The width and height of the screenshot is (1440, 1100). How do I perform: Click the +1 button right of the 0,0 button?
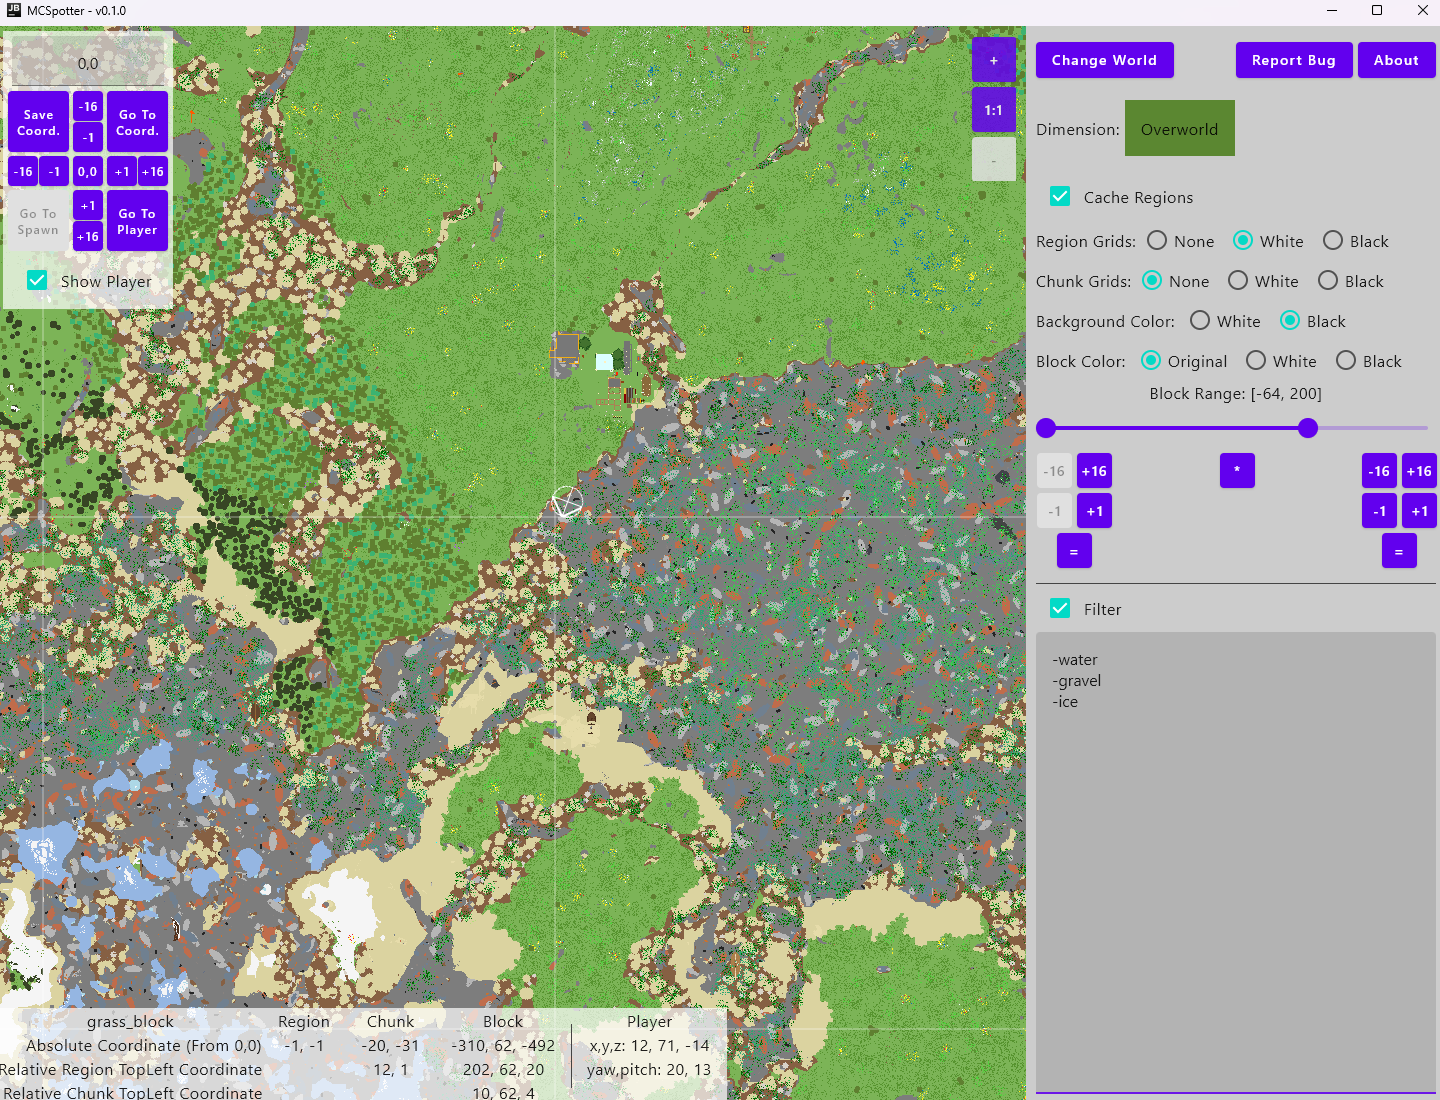(x=121, y=171)
